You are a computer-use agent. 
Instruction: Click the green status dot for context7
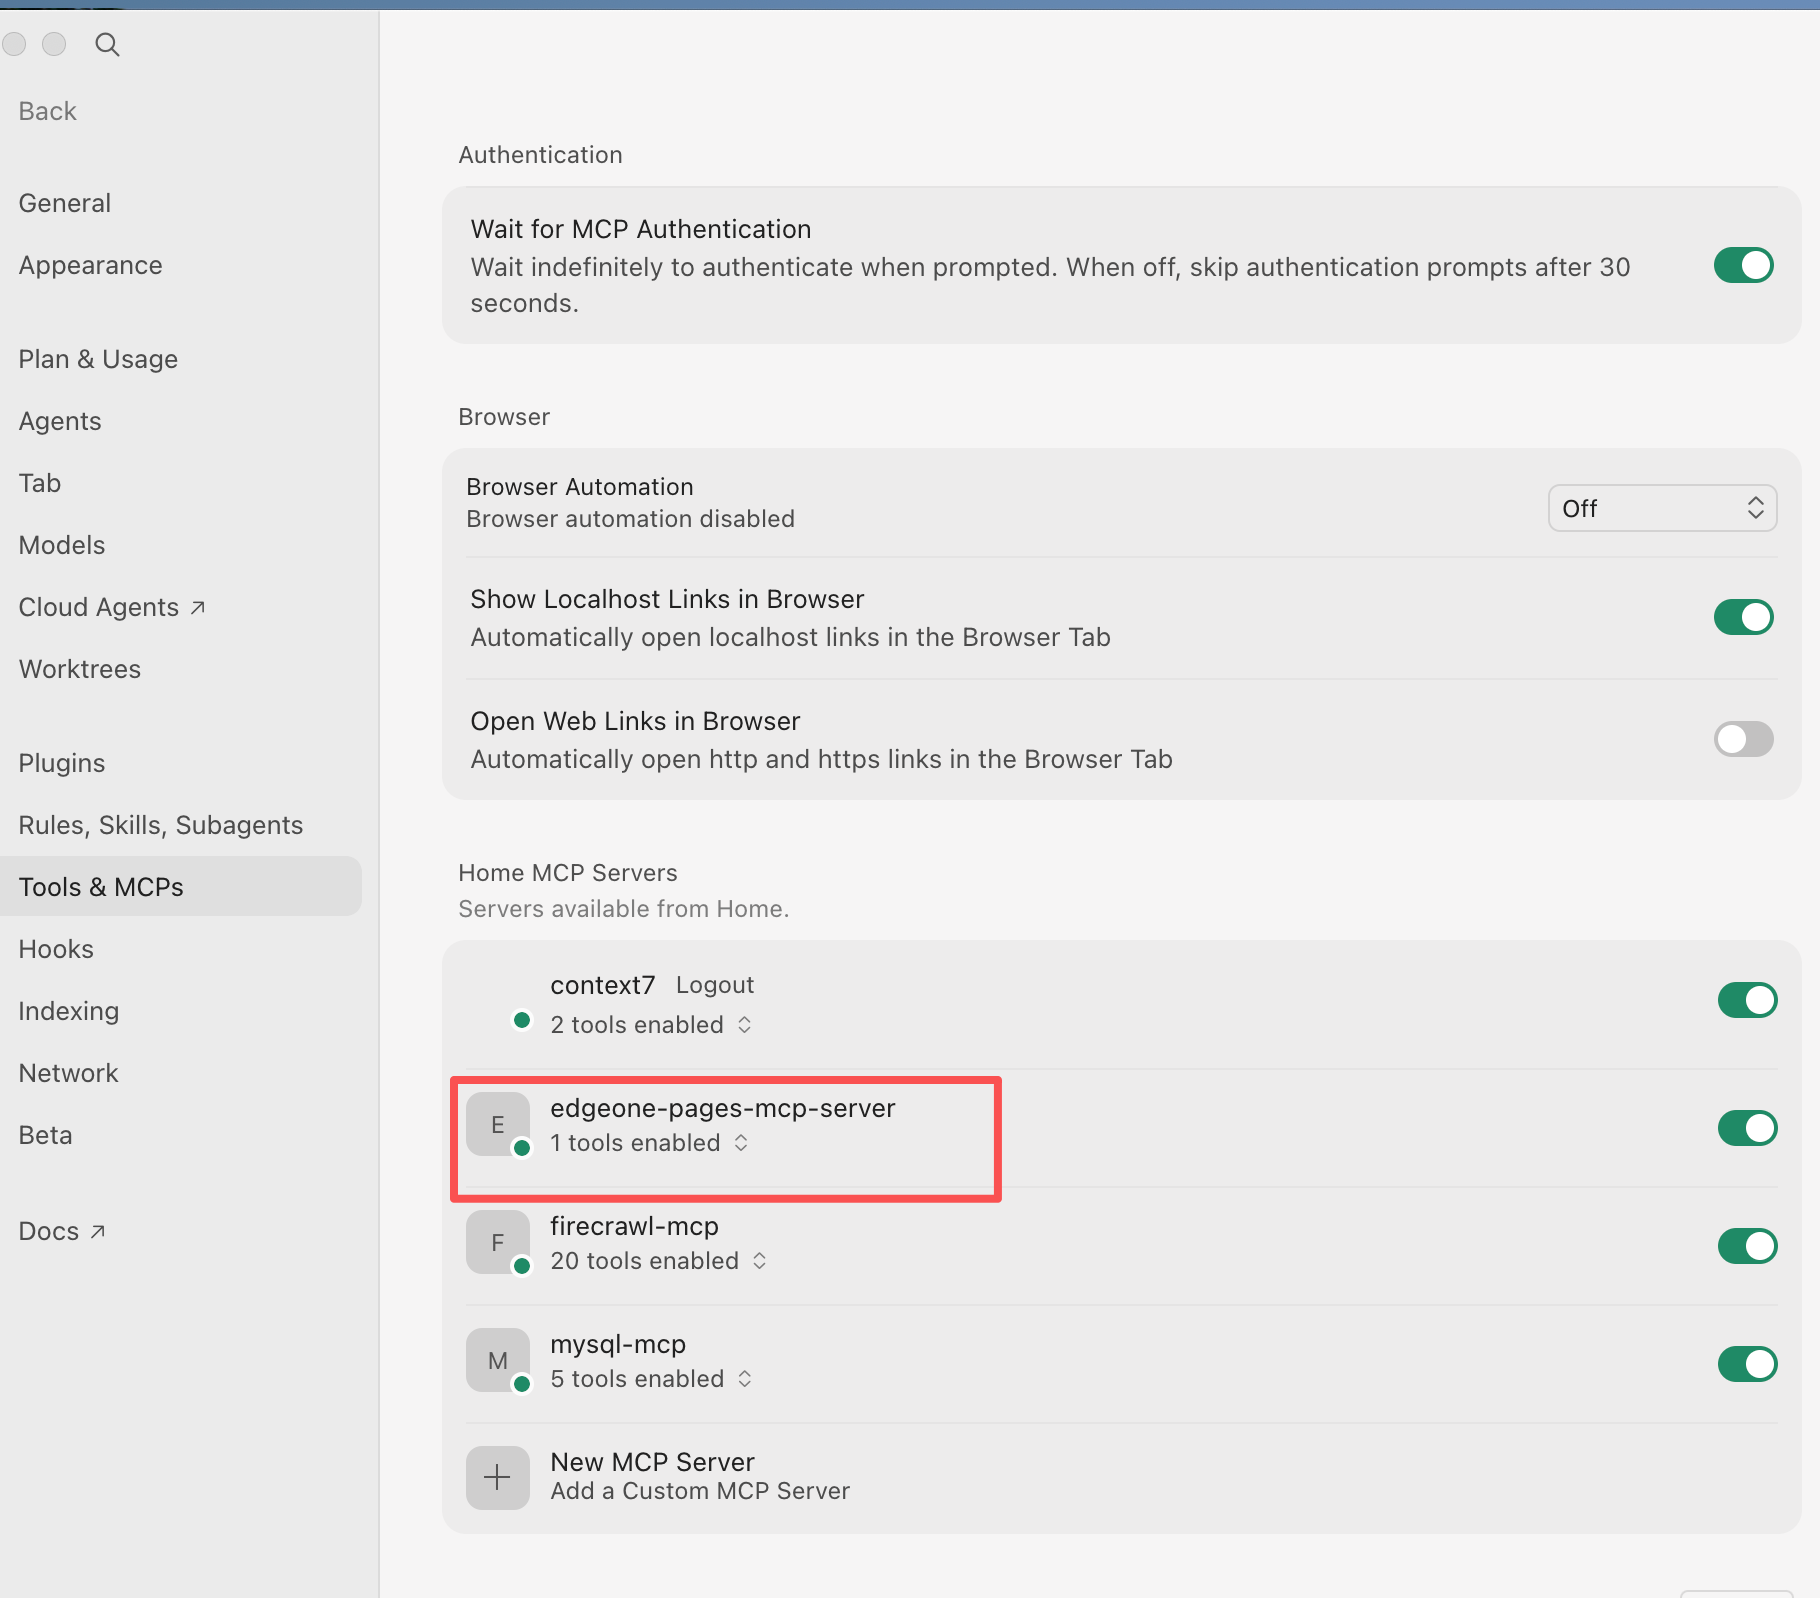(521, 1020)
